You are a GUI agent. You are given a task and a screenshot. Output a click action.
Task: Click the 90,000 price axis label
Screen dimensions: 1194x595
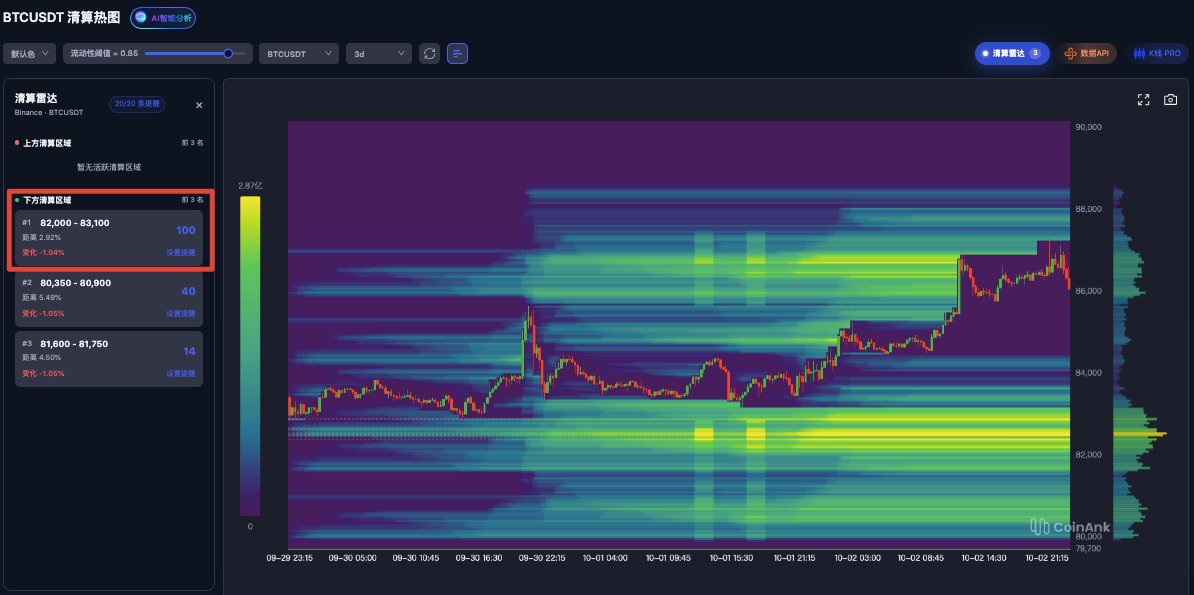pyautogui.click(x=1089, y=127)
